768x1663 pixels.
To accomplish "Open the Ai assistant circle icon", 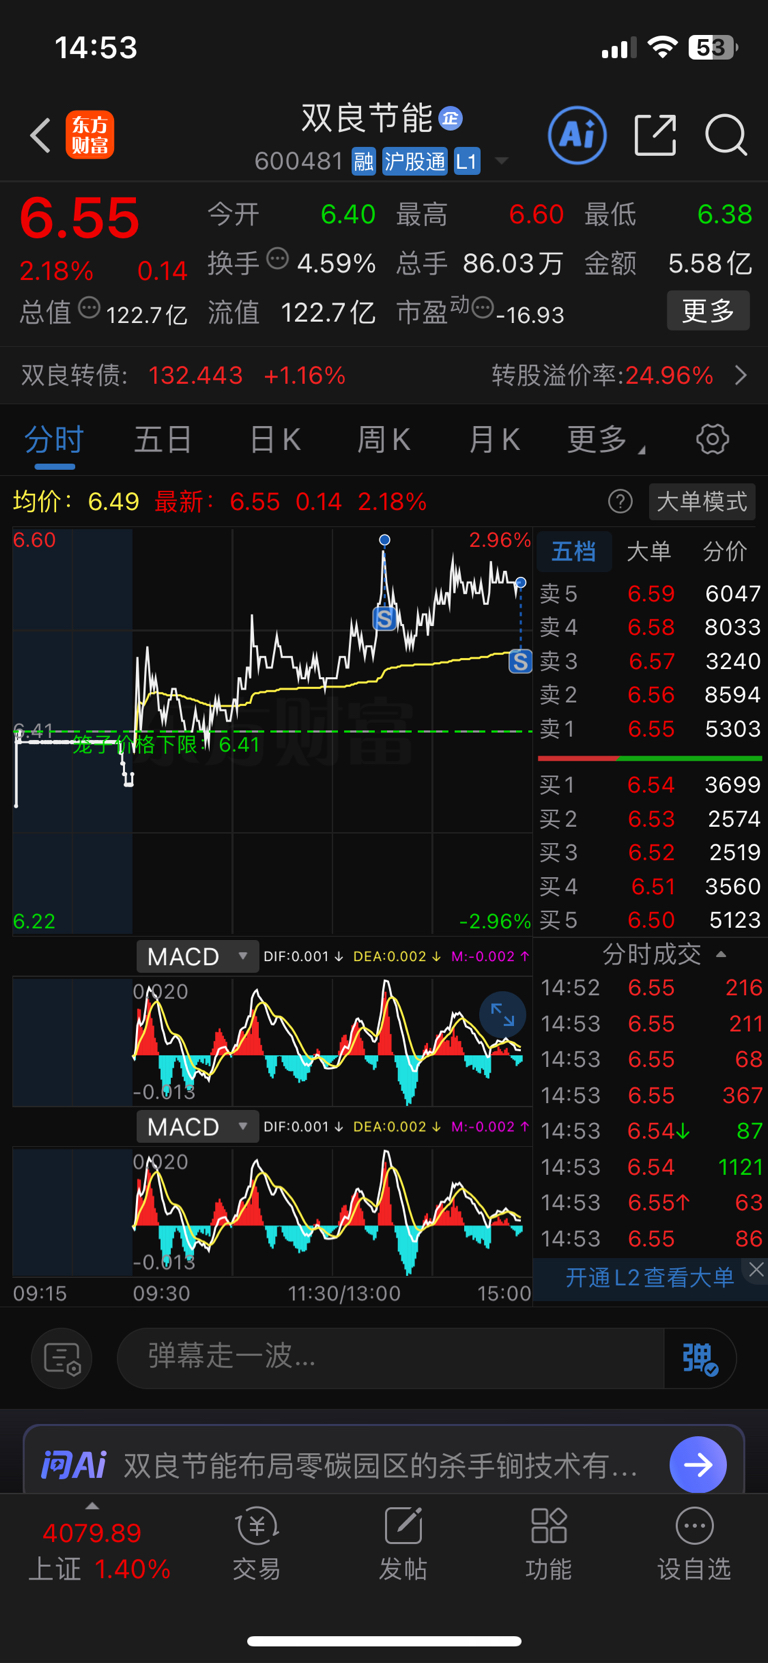I will 577,134.
